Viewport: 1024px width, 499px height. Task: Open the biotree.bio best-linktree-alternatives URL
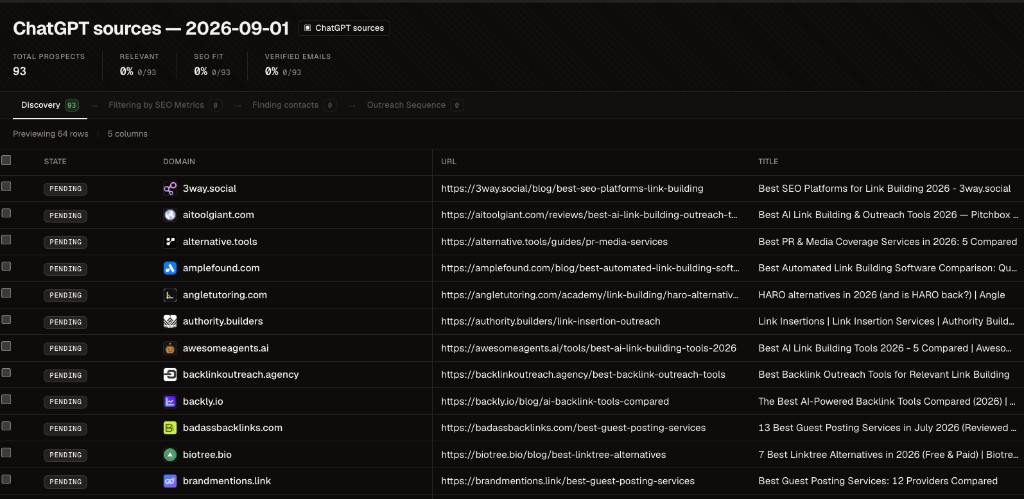[x=554, y=455]
